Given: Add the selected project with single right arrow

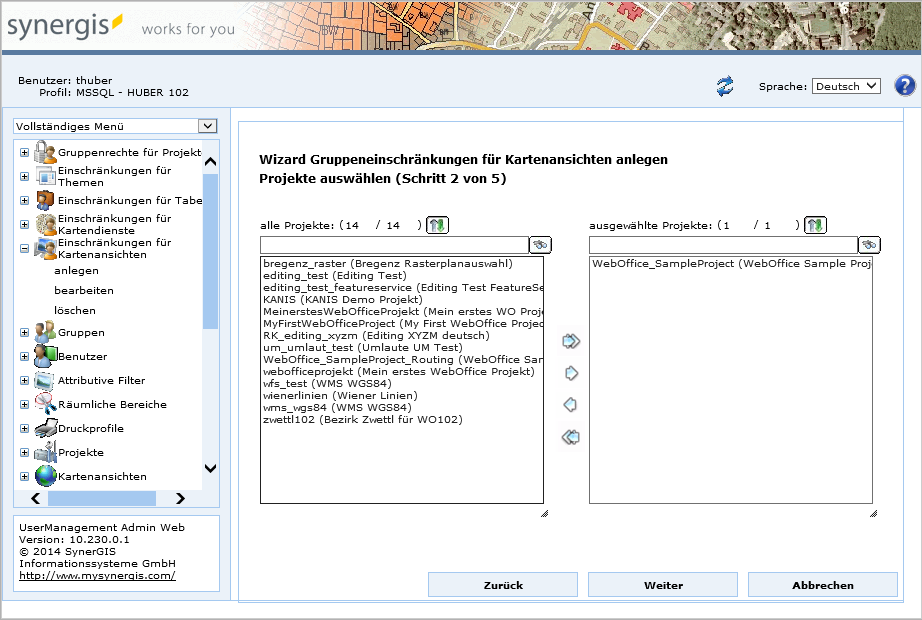Looking at the screenshot, I should tap(571, 374).
